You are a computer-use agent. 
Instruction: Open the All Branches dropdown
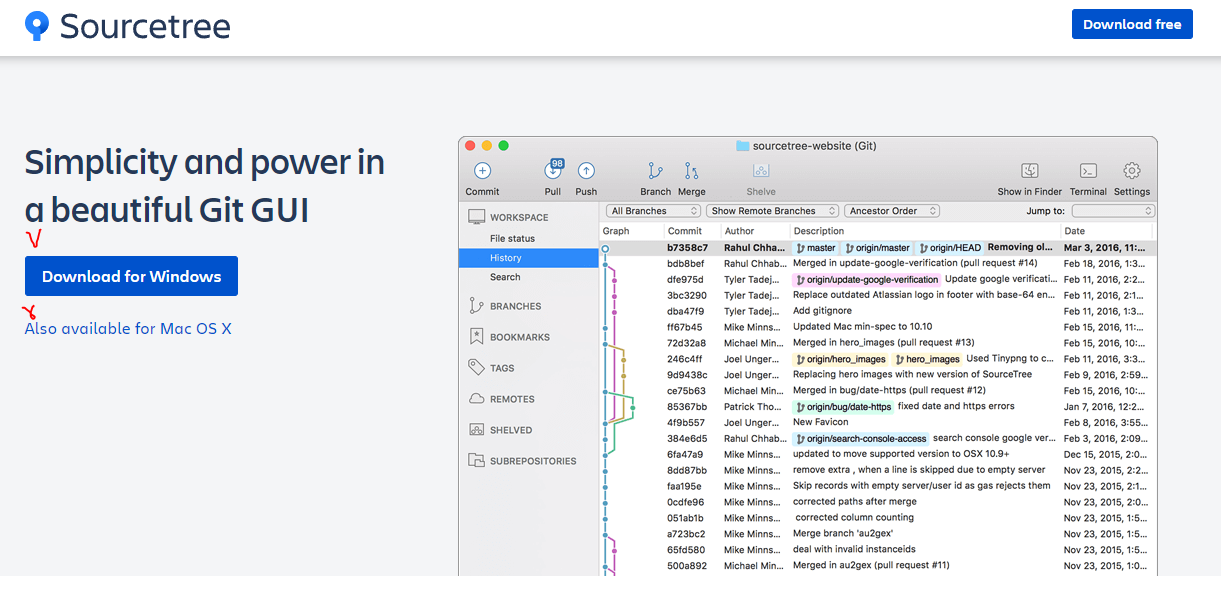(x=654, y=211)
